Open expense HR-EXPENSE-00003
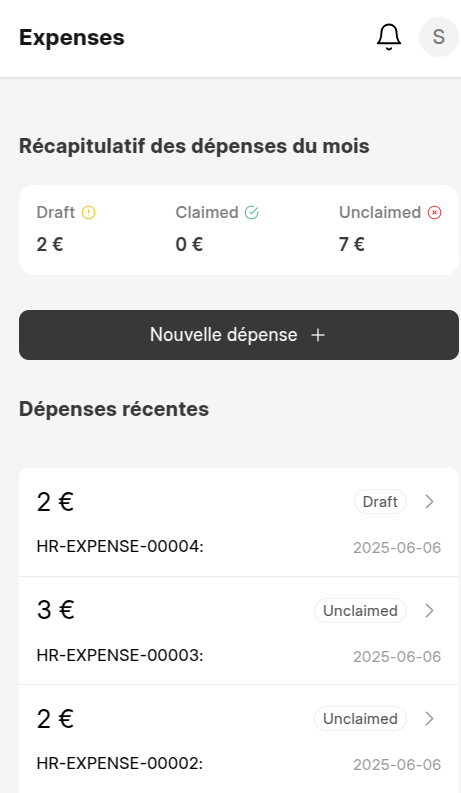 pyautogui.click(x=239, y=631)
